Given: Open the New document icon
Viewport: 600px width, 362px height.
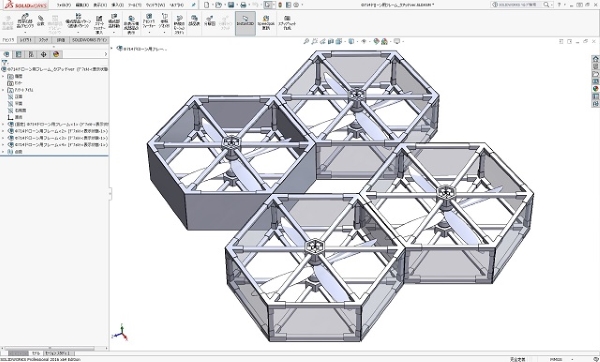Looking at the screenshot, I should [x=207, y=5].
